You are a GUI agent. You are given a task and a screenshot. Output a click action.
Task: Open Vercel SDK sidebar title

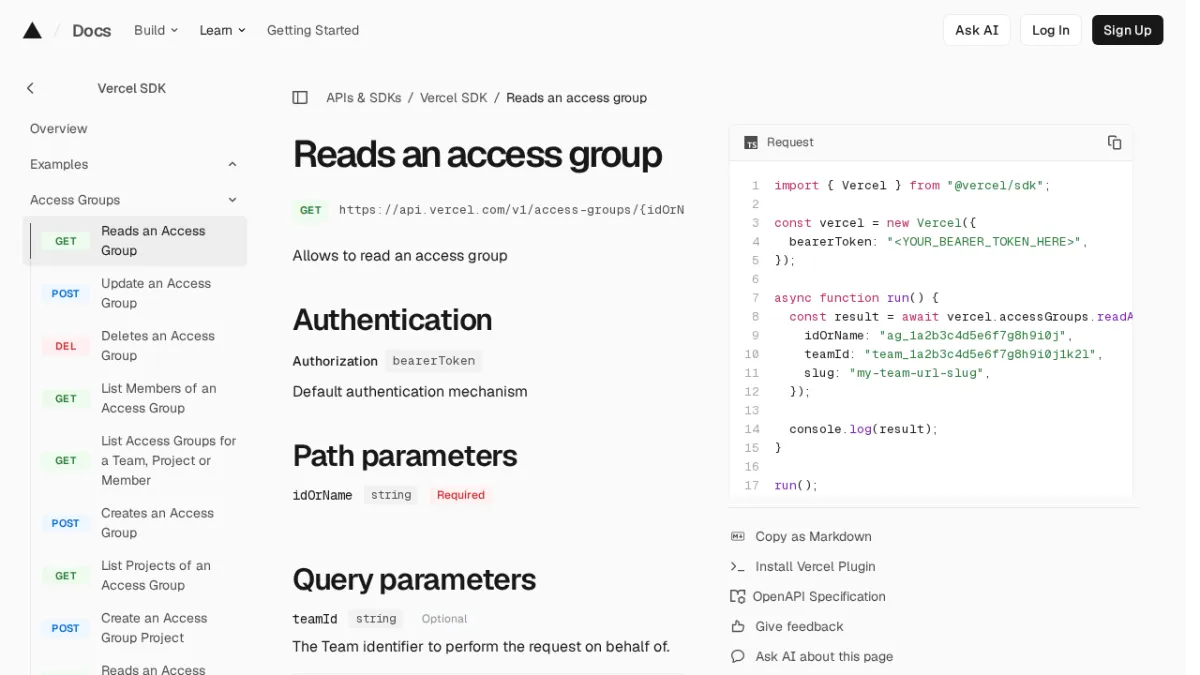132,88
